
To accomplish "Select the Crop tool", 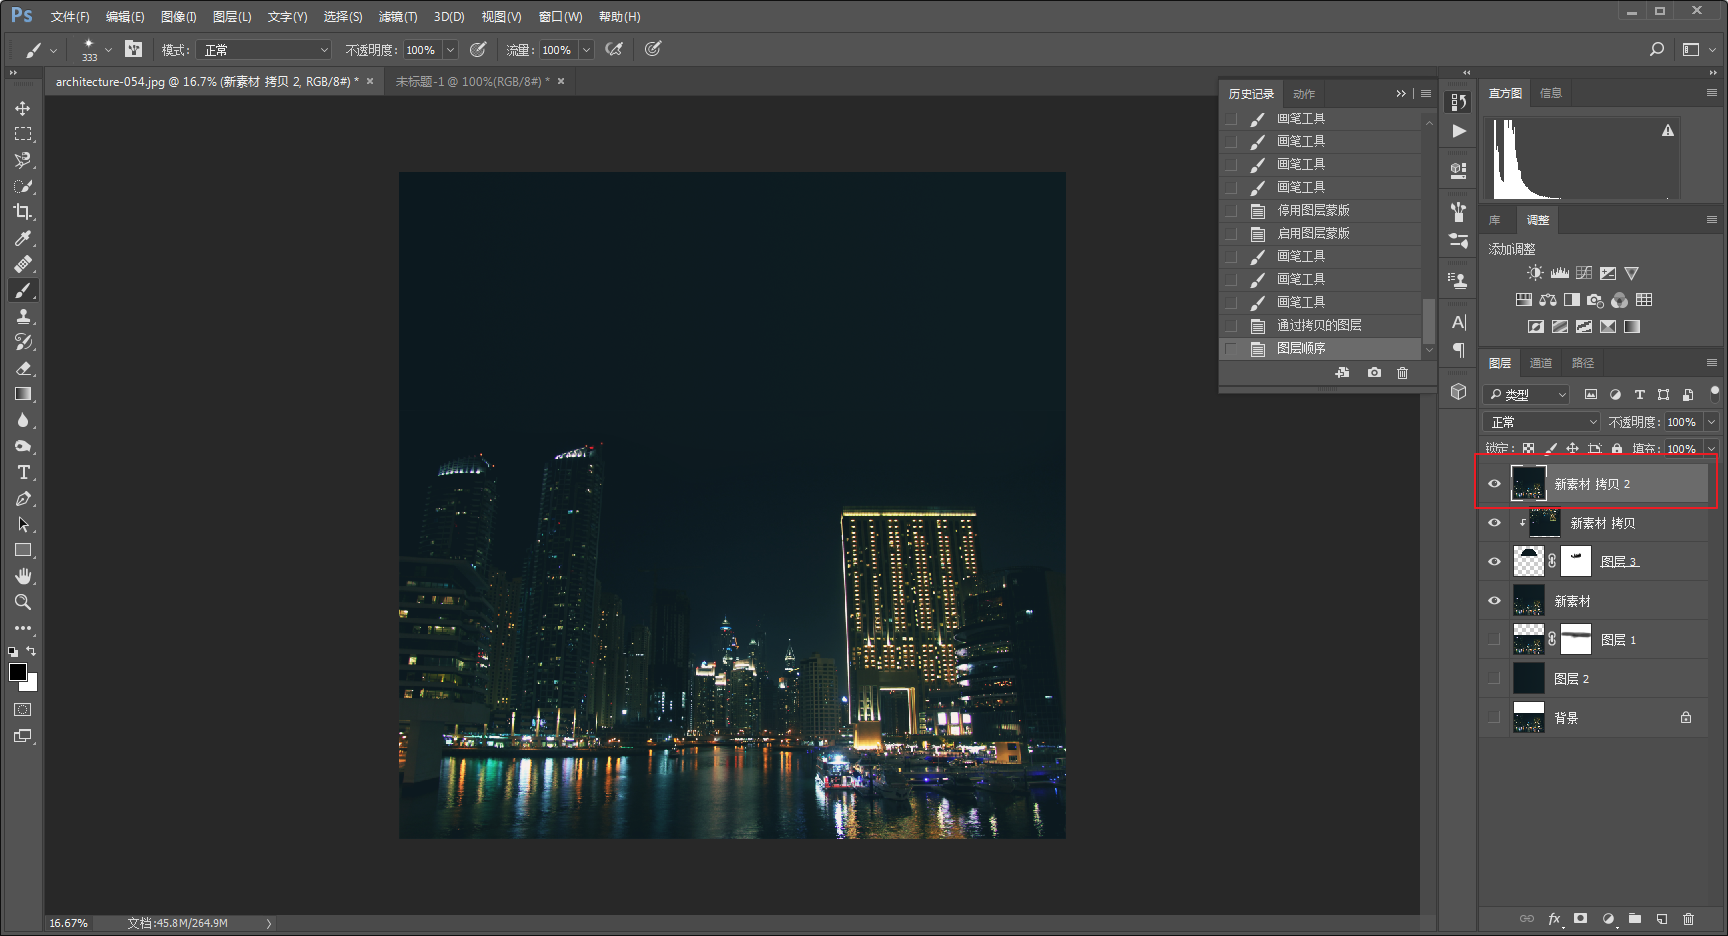I will (x=23, y=212).
